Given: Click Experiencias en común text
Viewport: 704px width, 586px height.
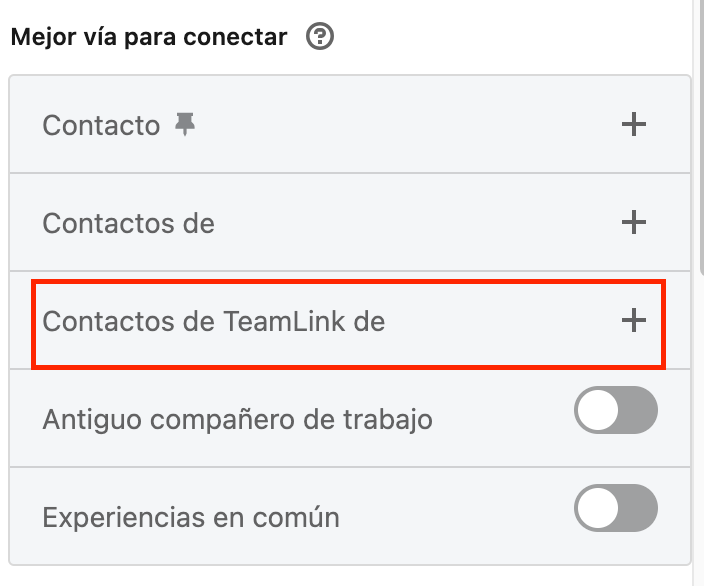Looking at the screenshot, I should pyautogui.click(x=191, y=517).
